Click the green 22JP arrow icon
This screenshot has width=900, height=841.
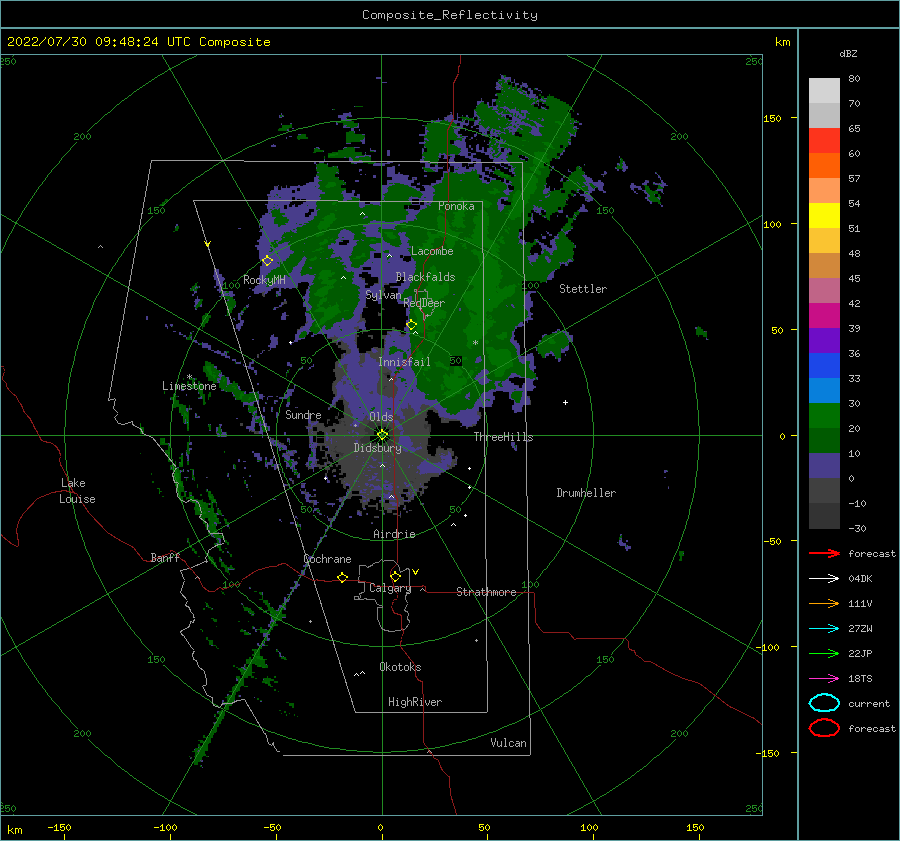824,653
